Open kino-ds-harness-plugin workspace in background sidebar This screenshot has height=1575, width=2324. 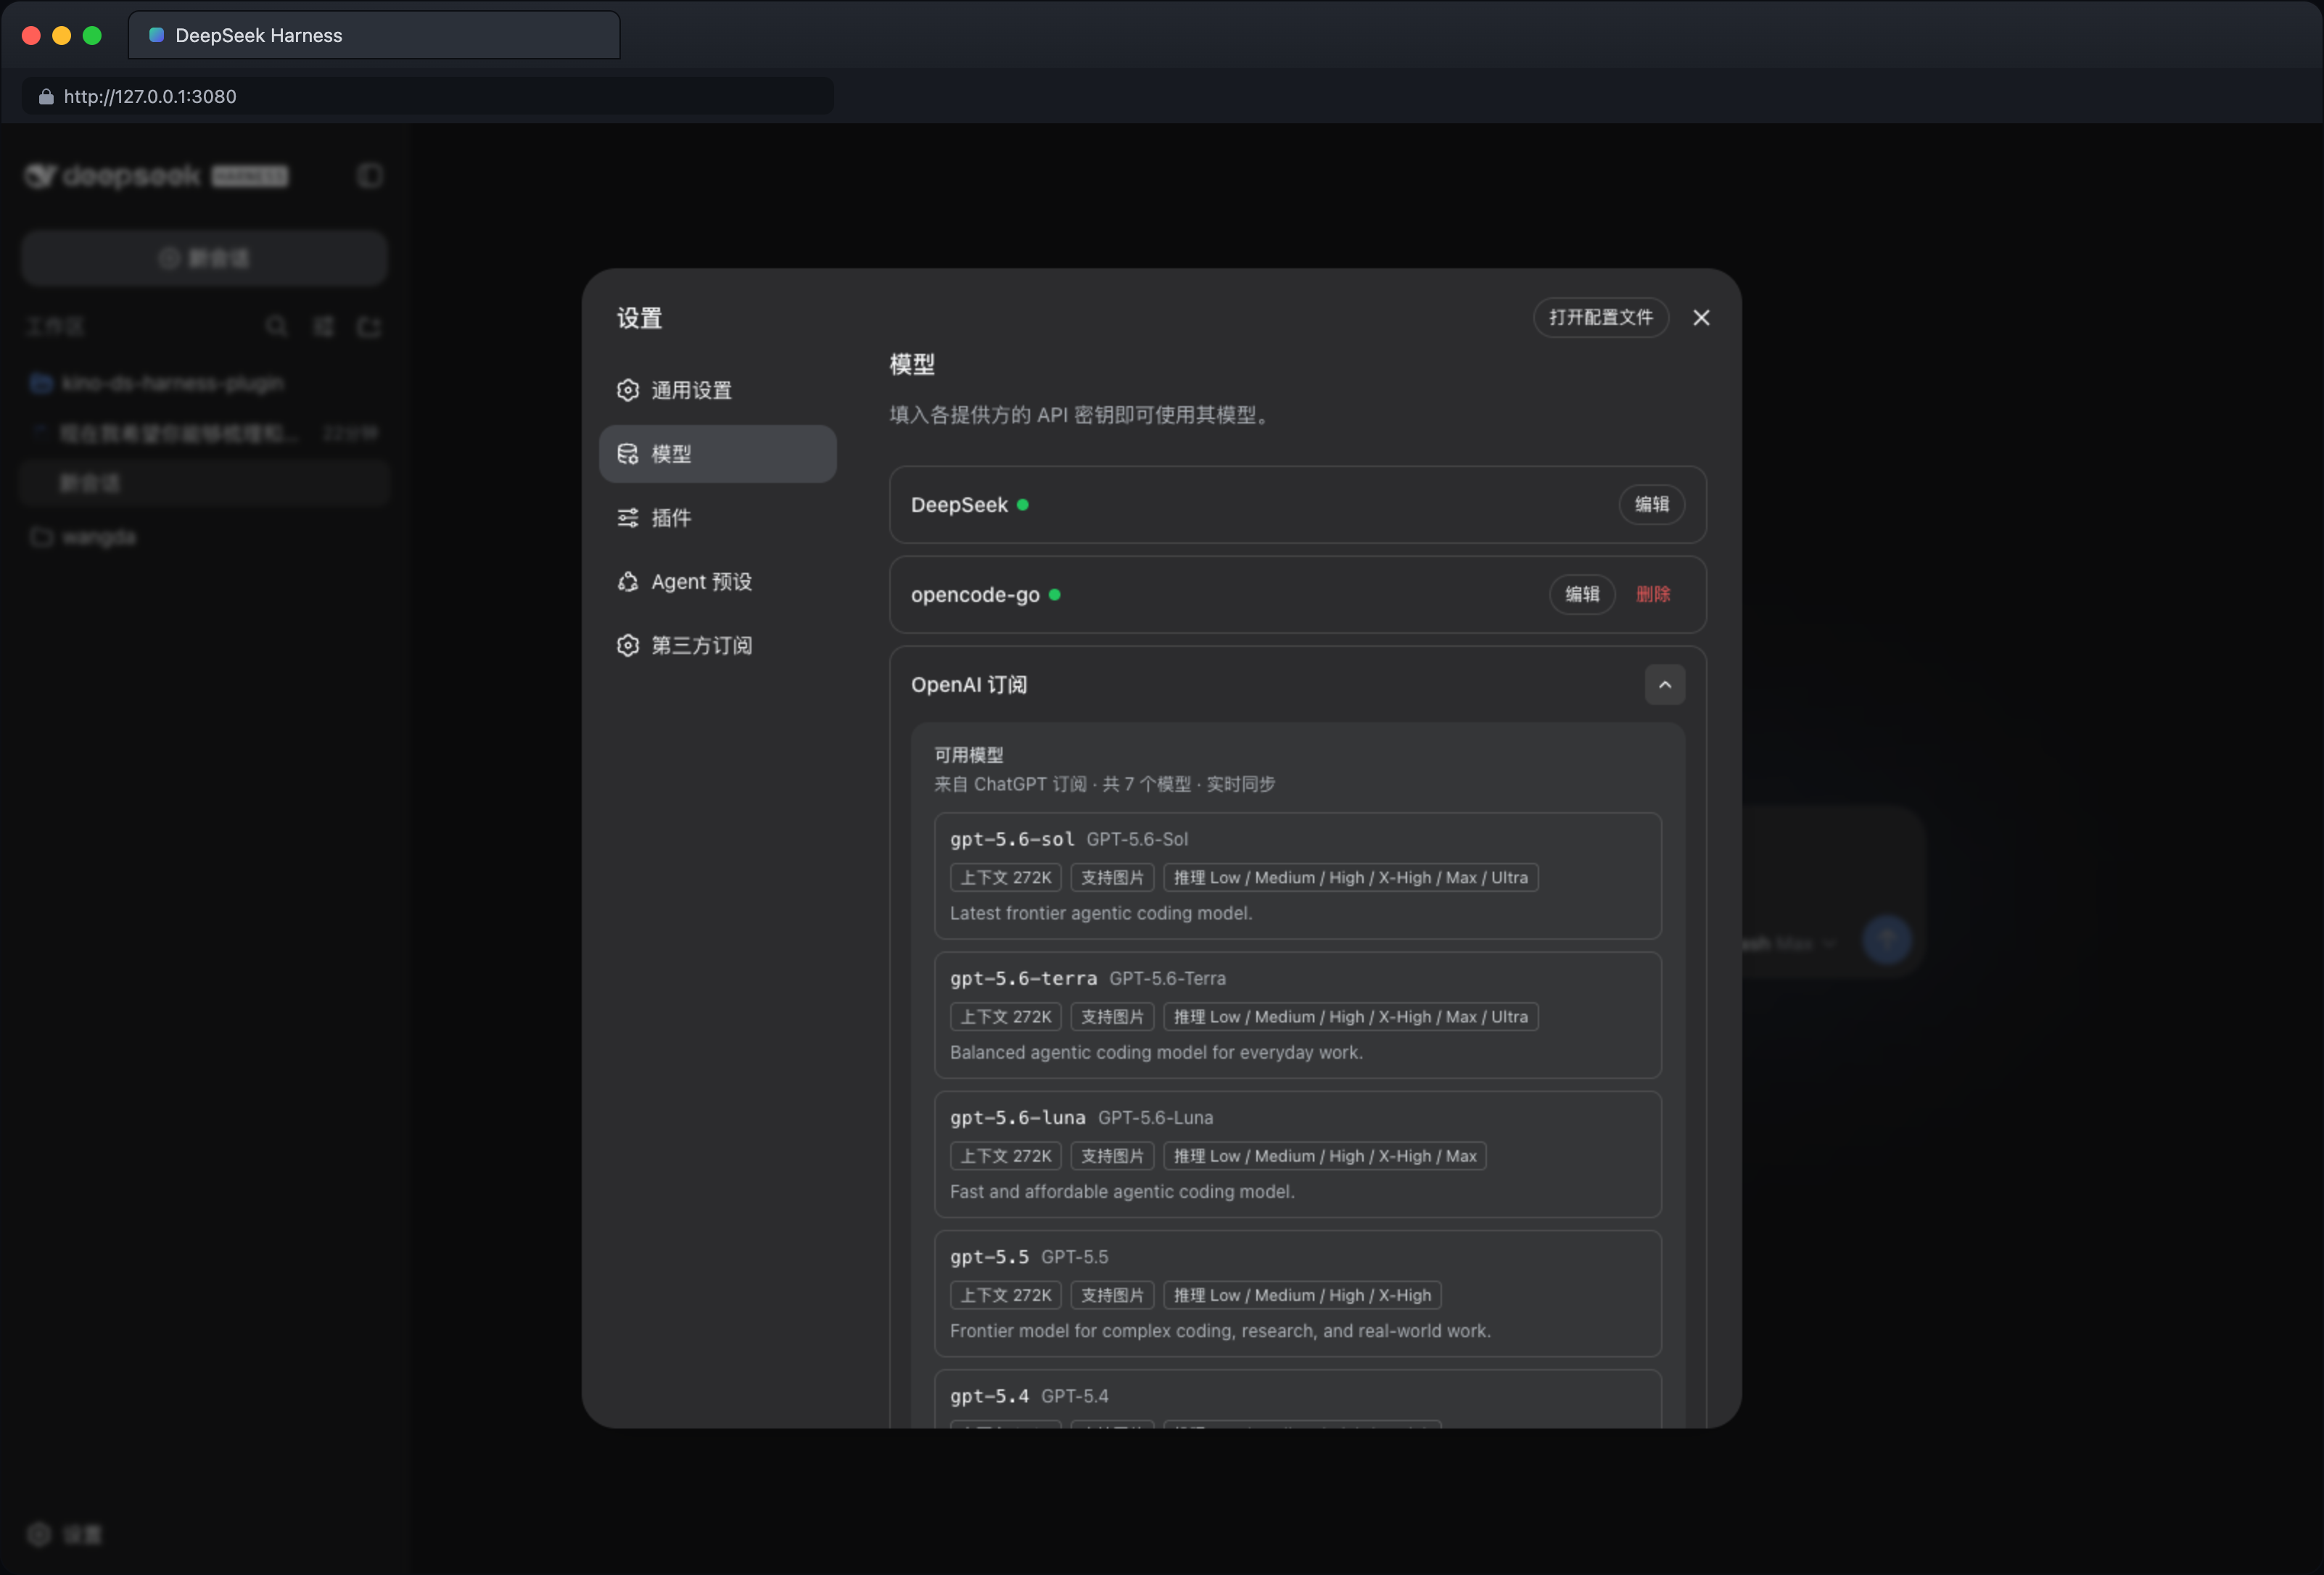tap(204, 383)
